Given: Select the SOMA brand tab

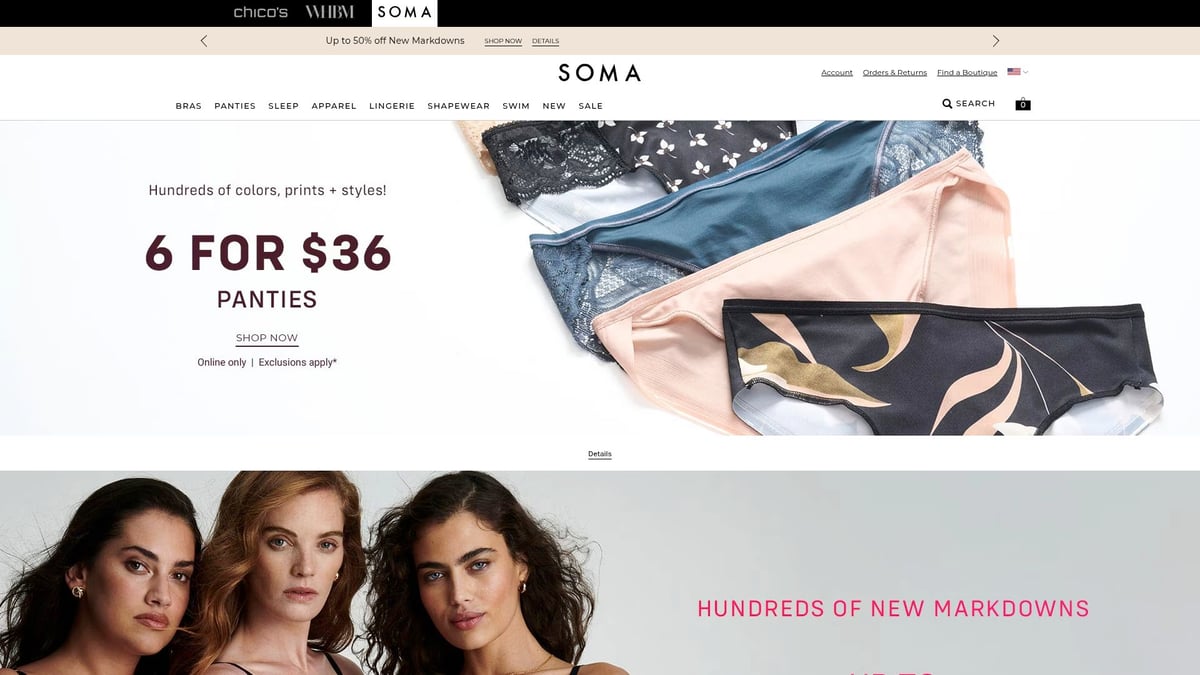Looking at the screenshot, I should click(405, 13).
